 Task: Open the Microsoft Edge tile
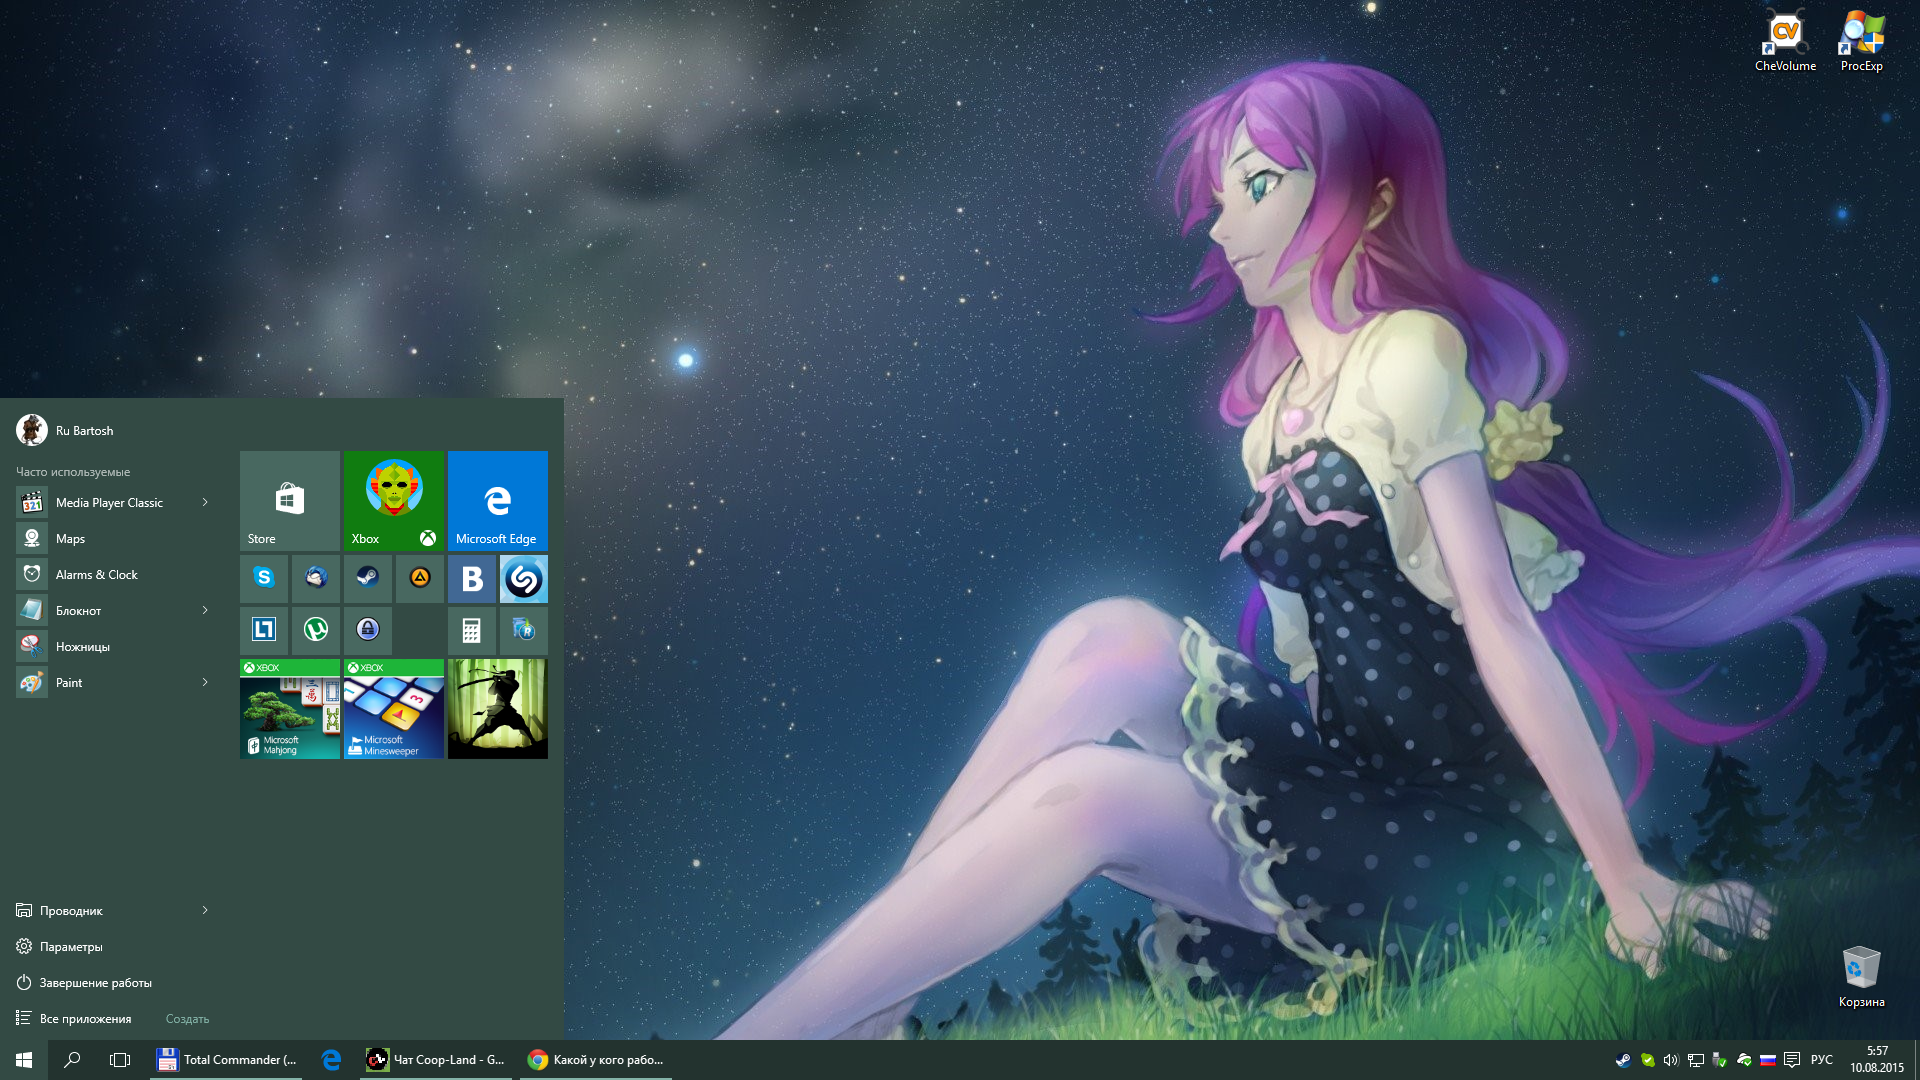click(x=497, y=500)
